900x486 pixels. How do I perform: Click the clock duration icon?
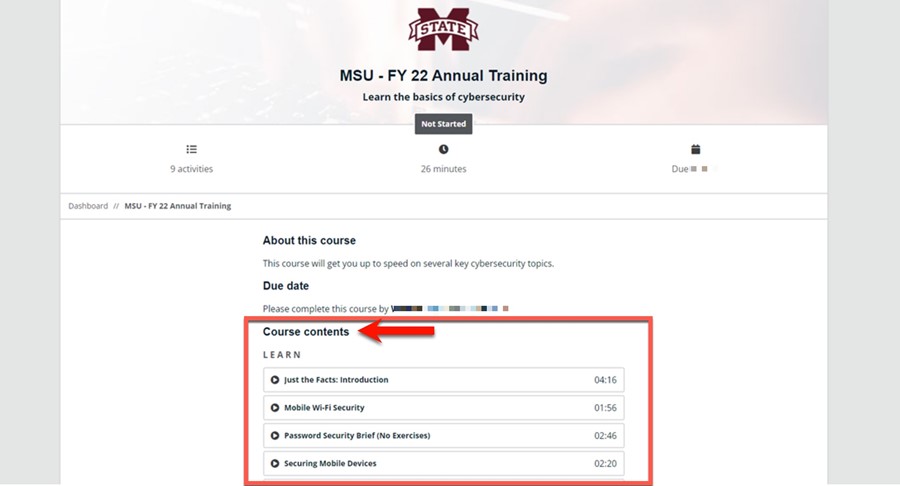[x=444, y=149]
